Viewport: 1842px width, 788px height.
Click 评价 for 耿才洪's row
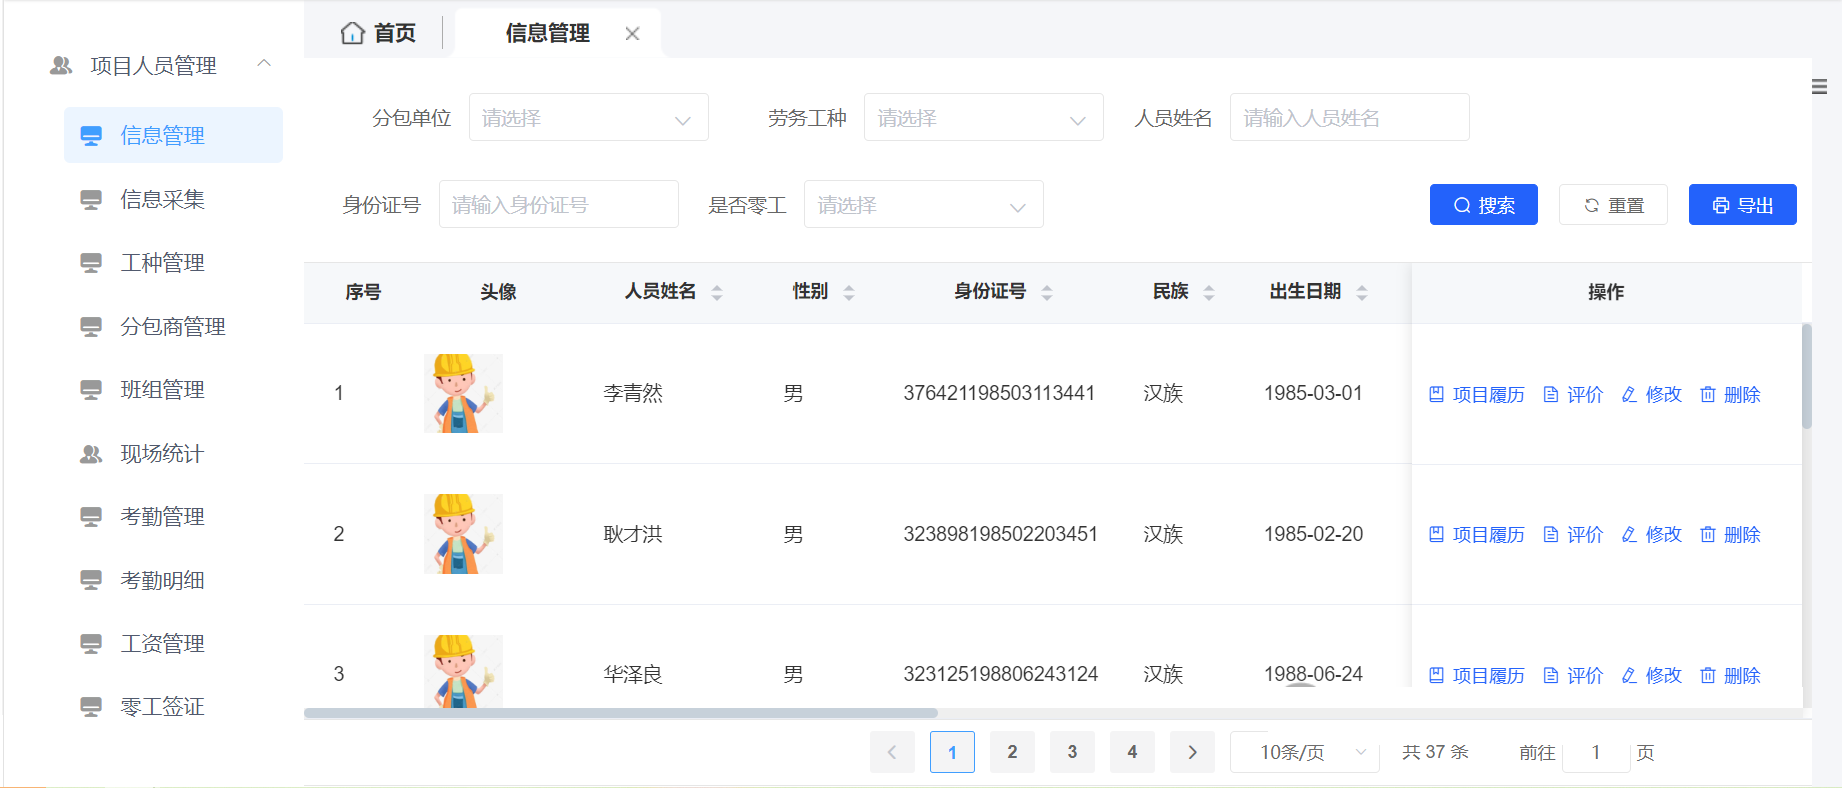pyautogui.click(x=1573, y=535)
